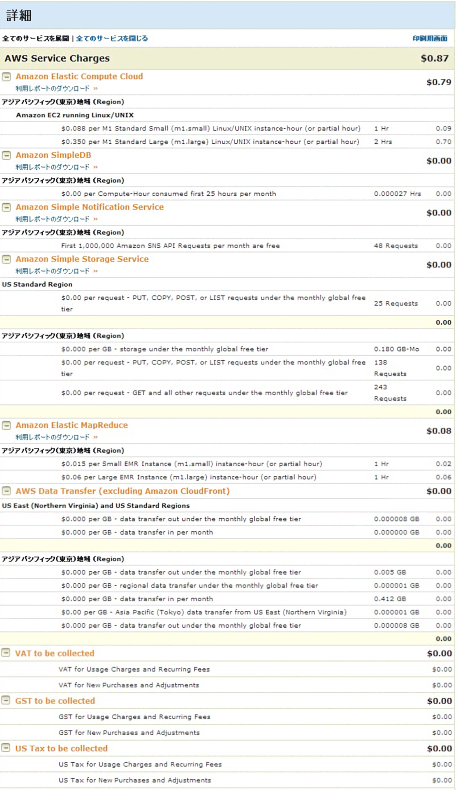460x790 pixels.
Task: Open the Amazon Simple Notification Service heading
Action: point(90,207)
